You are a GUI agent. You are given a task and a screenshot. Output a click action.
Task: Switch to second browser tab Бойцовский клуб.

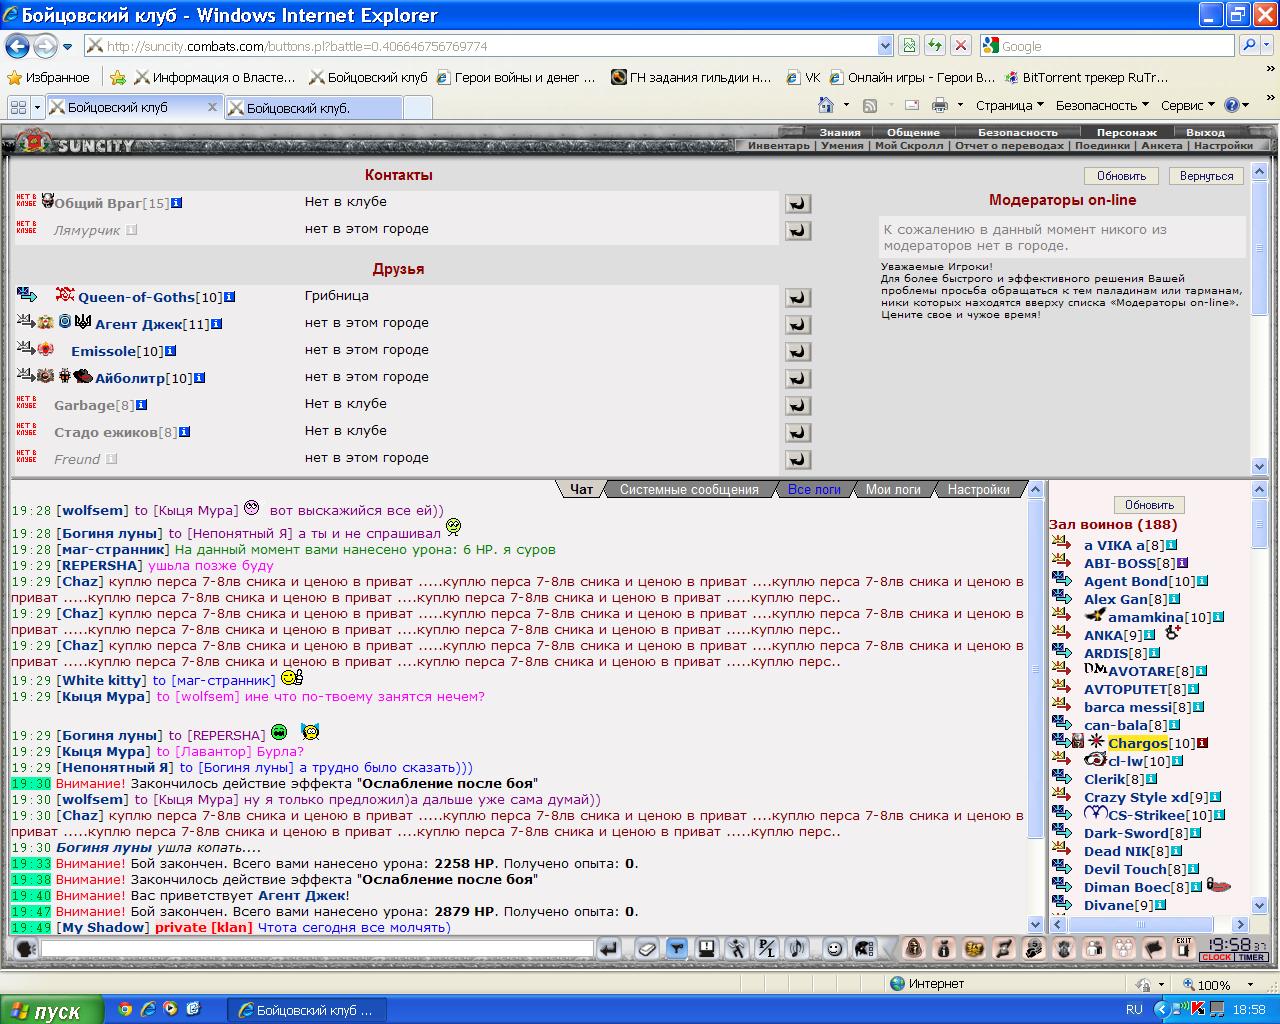click(315, 108)
